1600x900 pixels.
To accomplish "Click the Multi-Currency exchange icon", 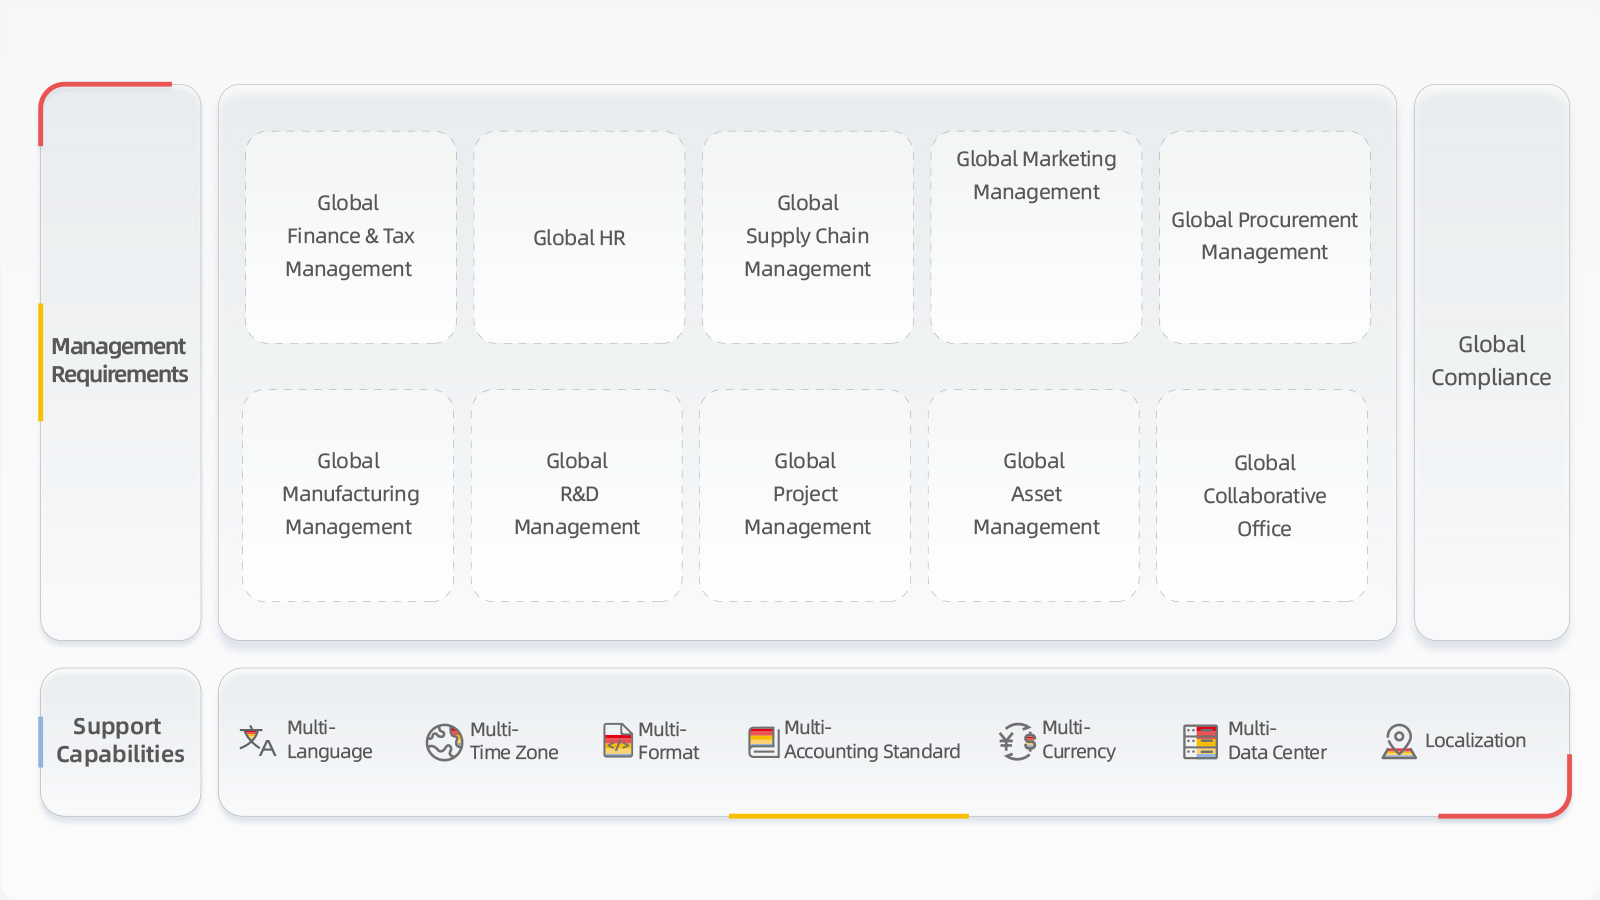I will pos(1017,741).
